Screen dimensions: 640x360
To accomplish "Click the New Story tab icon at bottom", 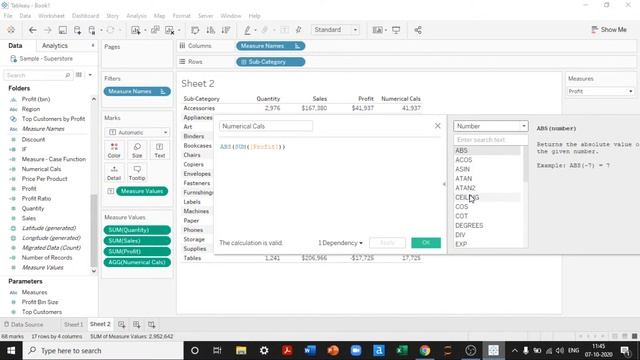I will point(151,324).
